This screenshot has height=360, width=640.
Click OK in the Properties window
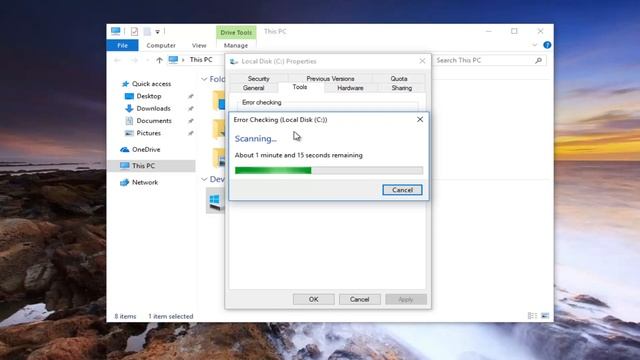pos(313,299)
